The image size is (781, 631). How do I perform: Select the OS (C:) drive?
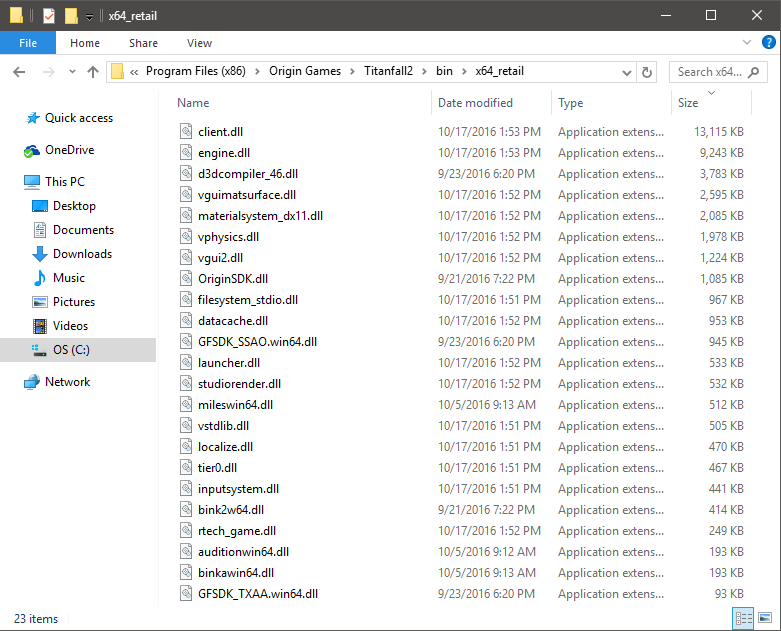point(78,350)
